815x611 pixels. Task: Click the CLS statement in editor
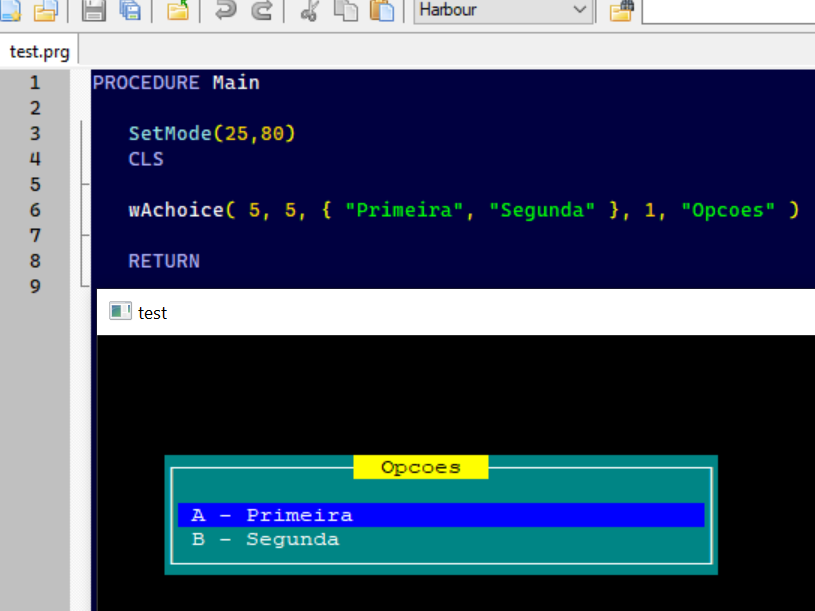pyautogui.click(x=146, y=159)
